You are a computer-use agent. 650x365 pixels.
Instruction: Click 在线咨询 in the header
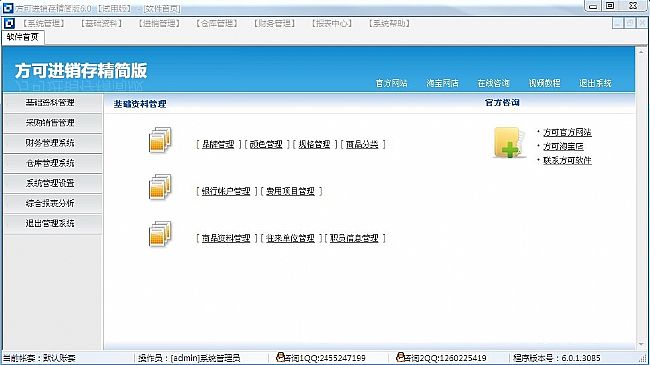click(493, 83)
